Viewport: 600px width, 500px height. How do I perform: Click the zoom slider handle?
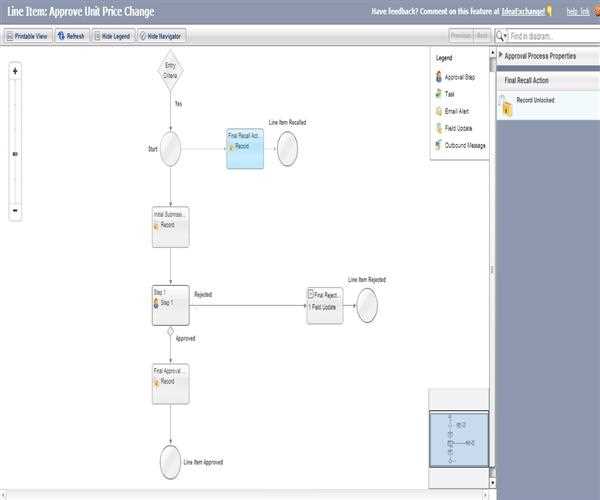15,154
